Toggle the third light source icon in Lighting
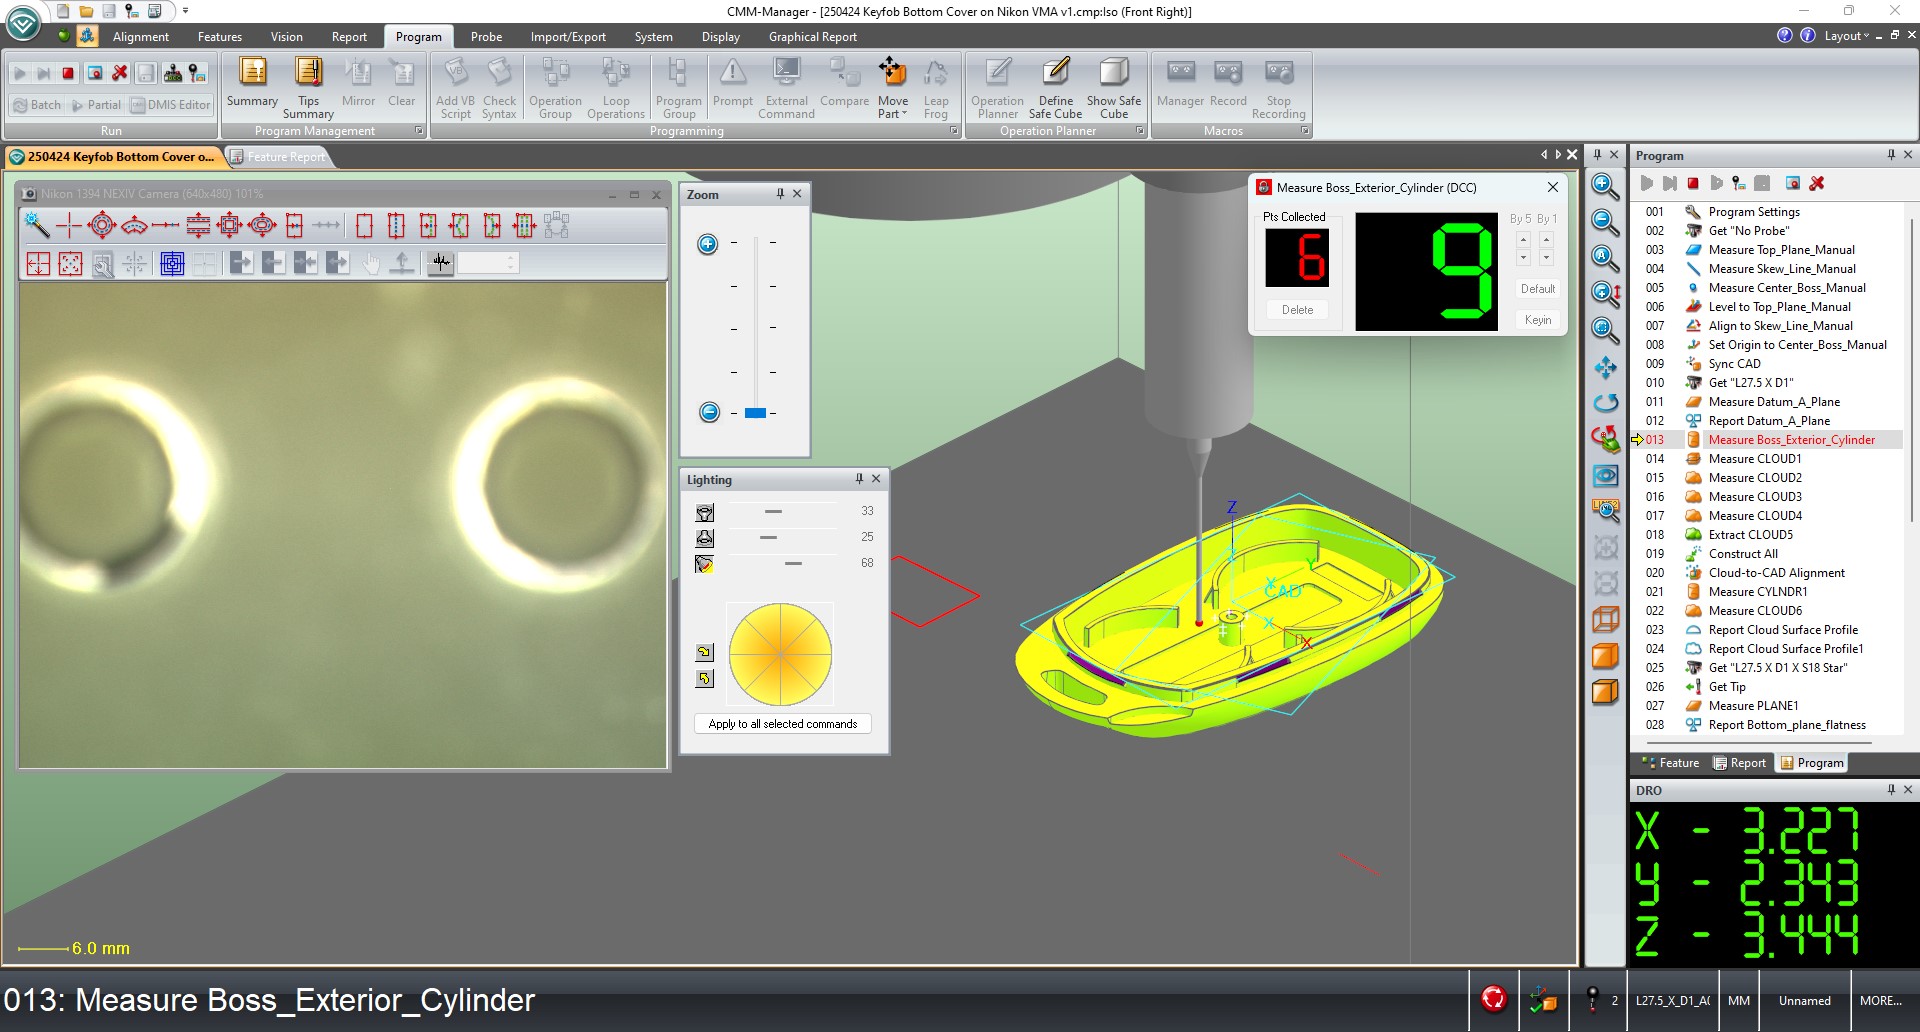This screenshot has width=1920, height=1032. pos(705,564)
